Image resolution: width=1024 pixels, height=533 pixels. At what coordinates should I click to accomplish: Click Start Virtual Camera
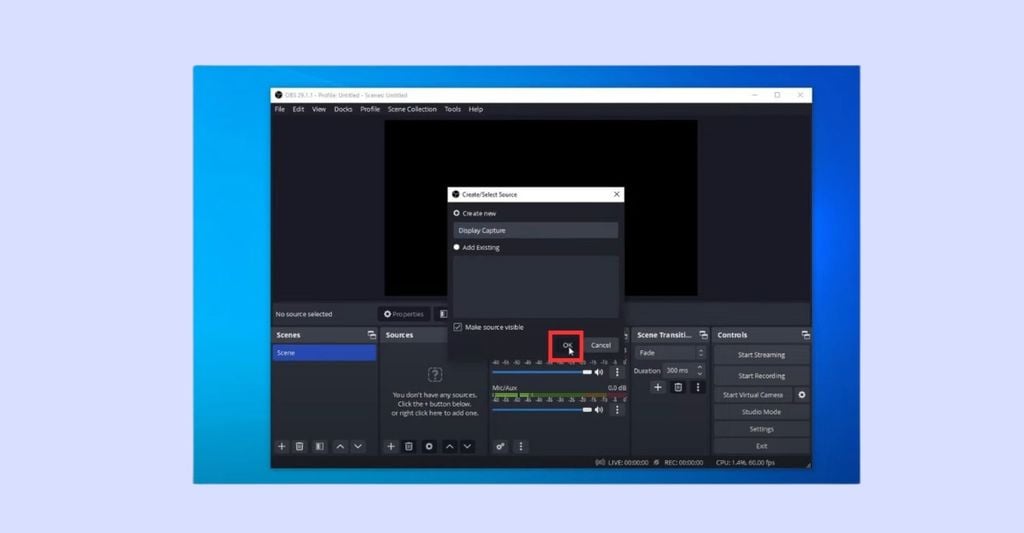753,395
